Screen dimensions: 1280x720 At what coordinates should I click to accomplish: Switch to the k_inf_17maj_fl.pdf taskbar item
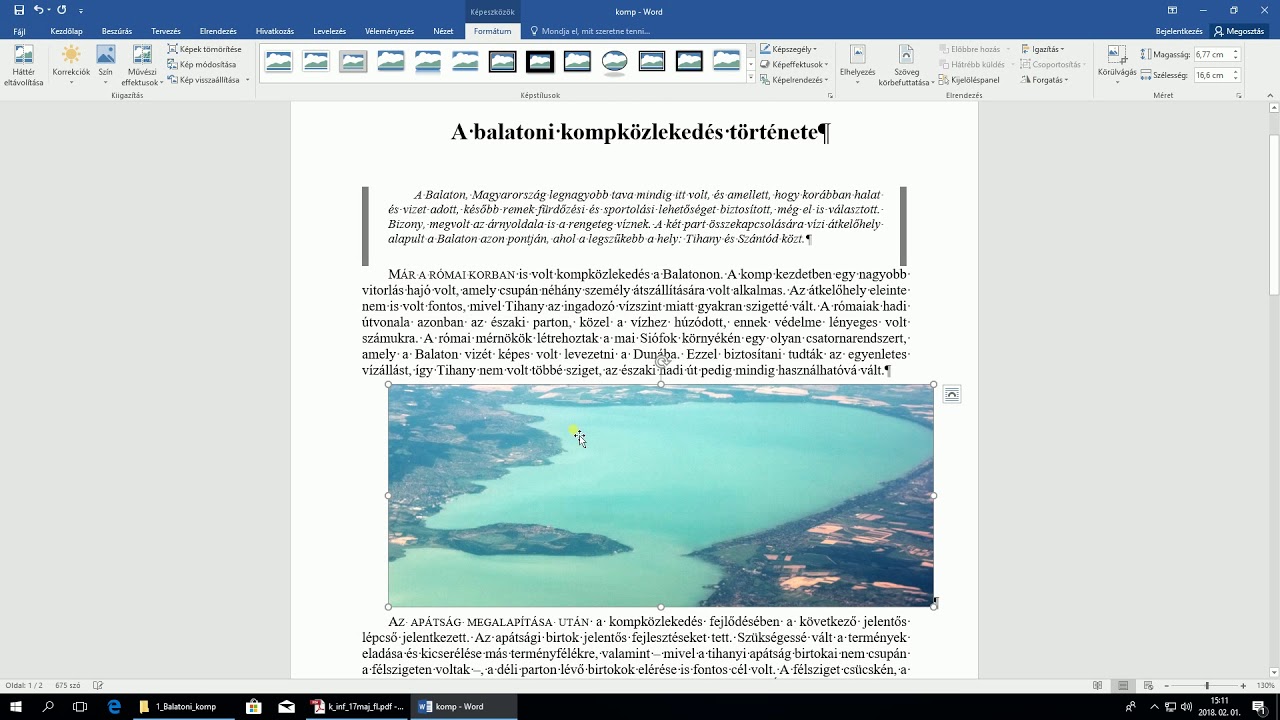(x=358, y=706)
